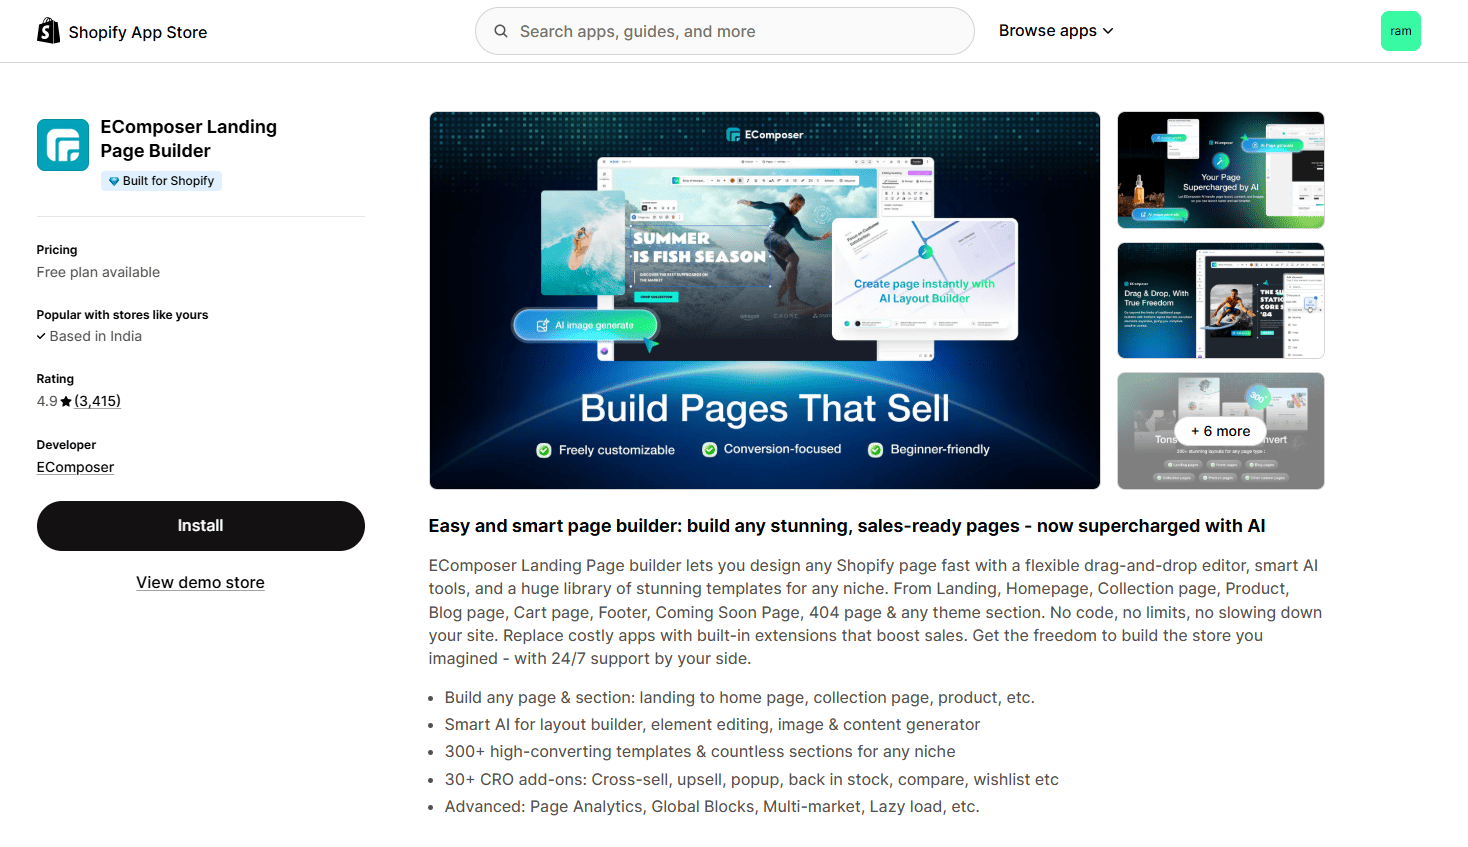Click the 4.9 rating value
1468x847 pixels.
click(x=47, y=401)
